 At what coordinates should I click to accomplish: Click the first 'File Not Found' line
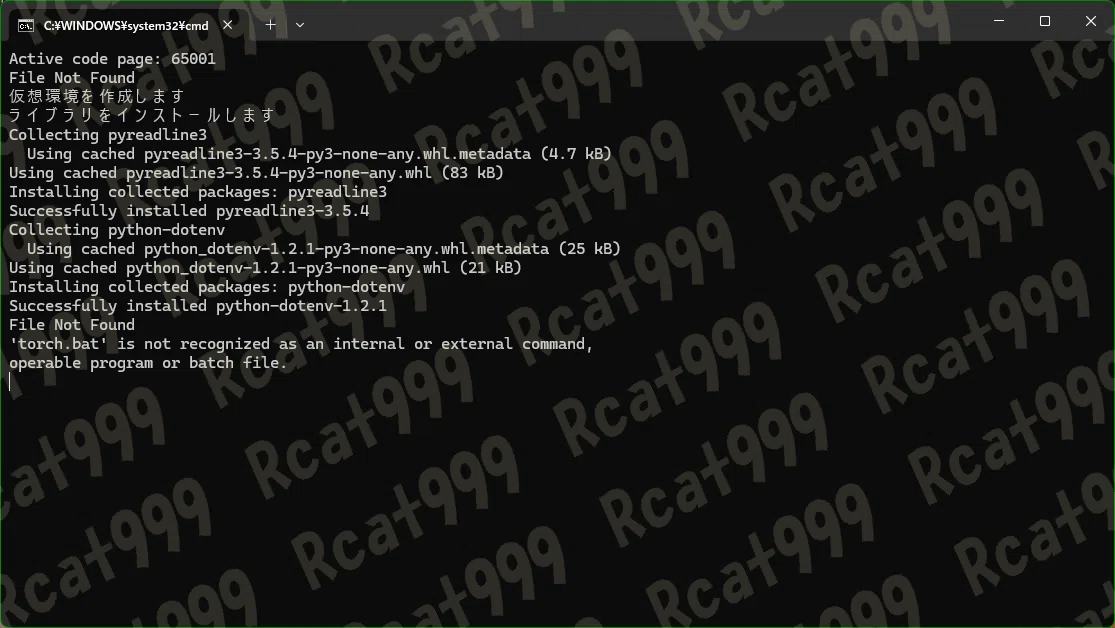click(x=72, y=78)
